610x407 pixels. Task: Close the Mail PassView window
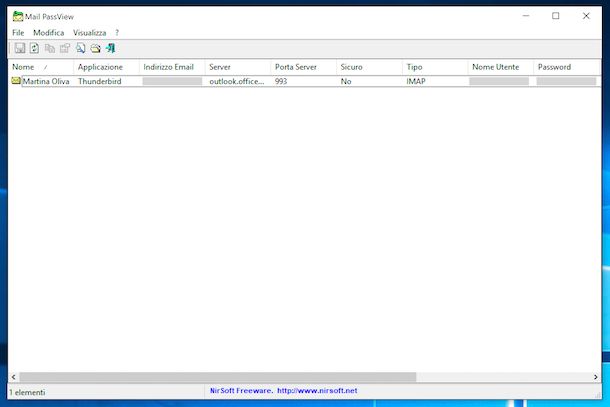pos(586,16)
